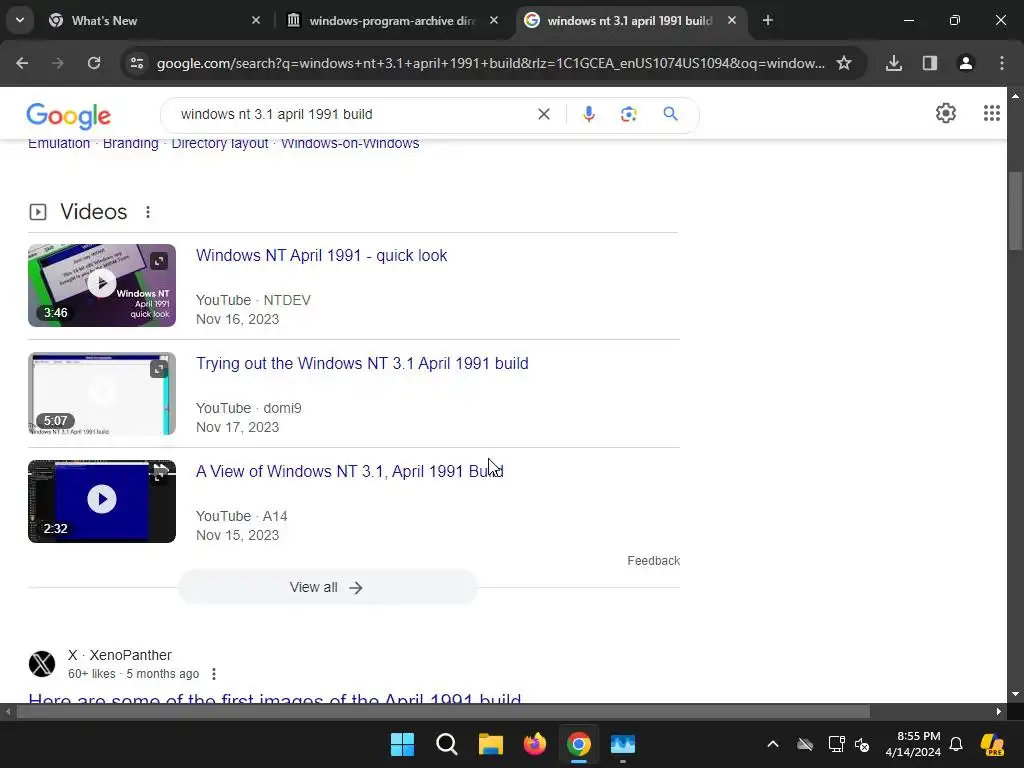View site information icon in address bar

(137, 63)
